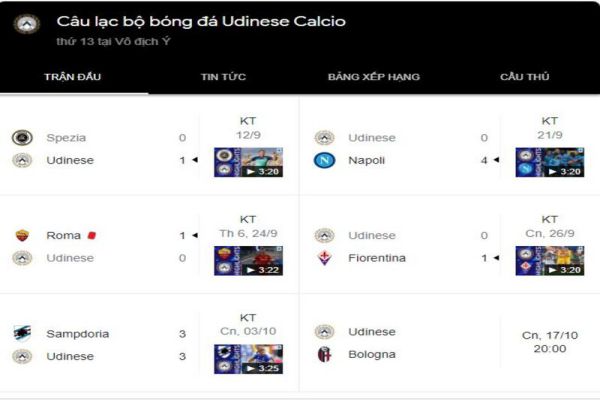
Task: Click the Bologna team logo
Action: 324,355
